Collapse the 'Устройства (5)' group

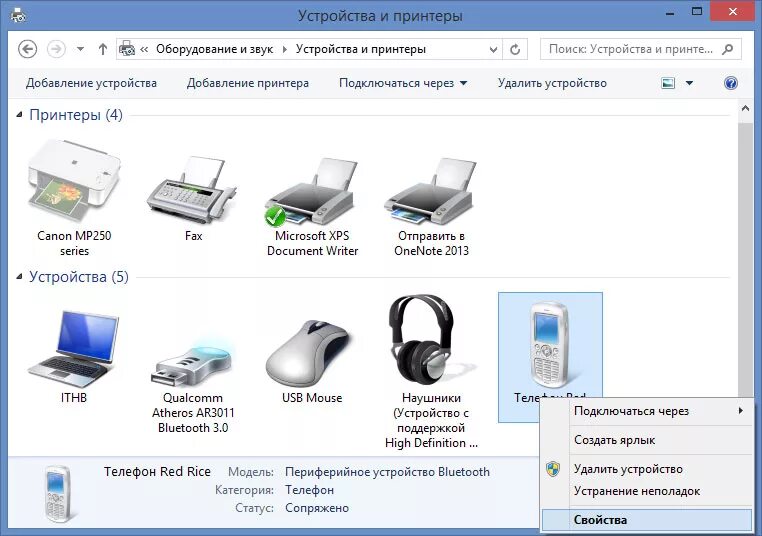19,277
